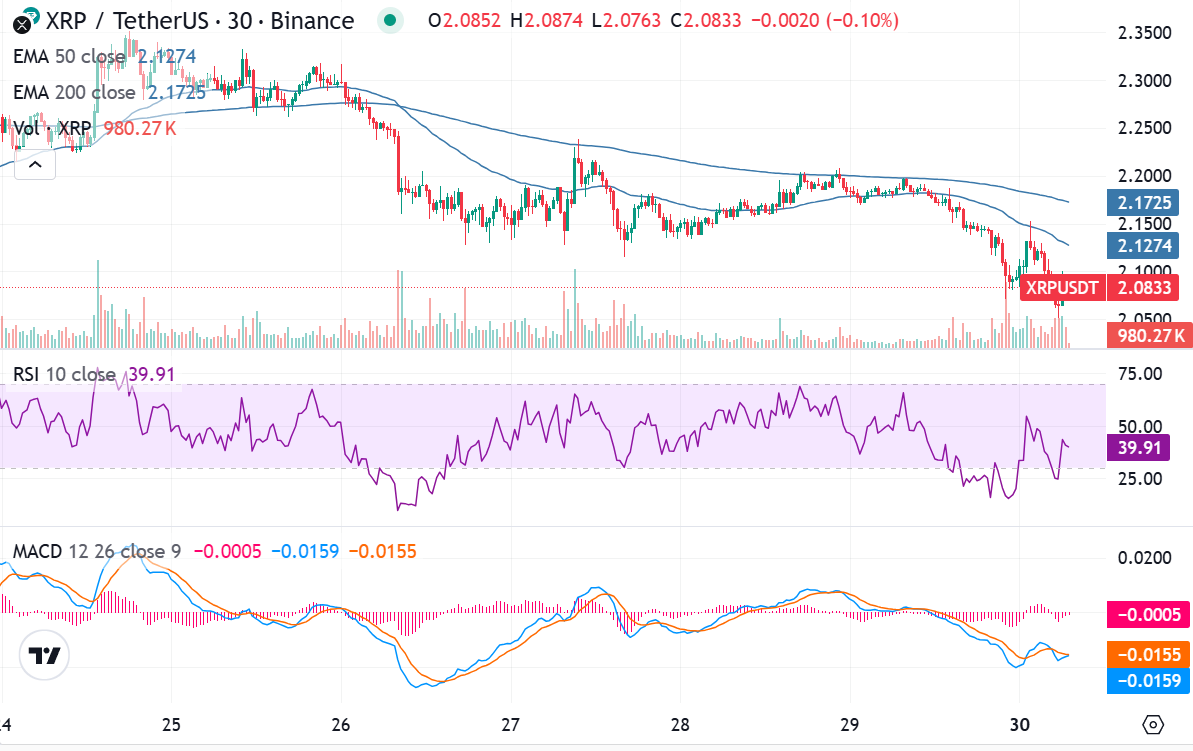Click the low value L2.0763

626,21
